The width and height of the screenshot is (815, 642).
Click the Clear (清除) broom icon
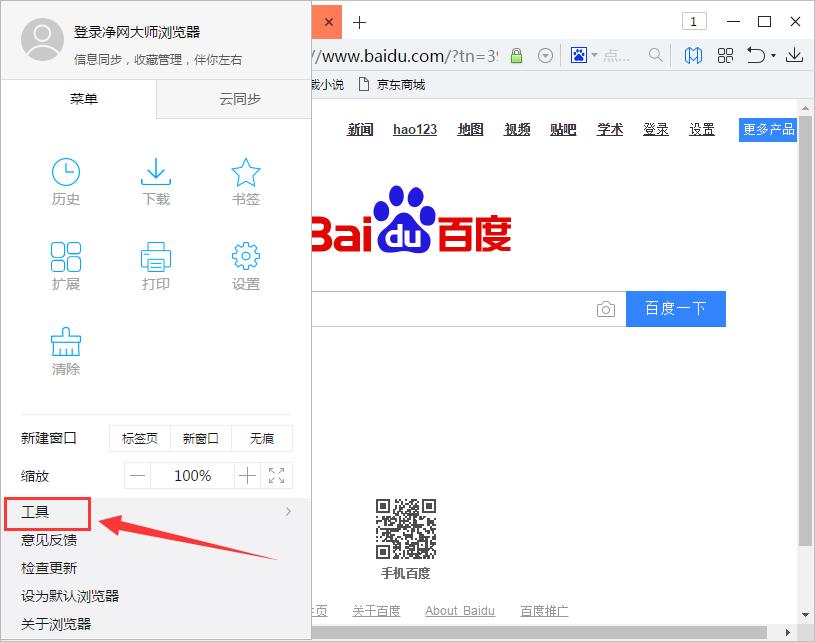coord(66,350)
